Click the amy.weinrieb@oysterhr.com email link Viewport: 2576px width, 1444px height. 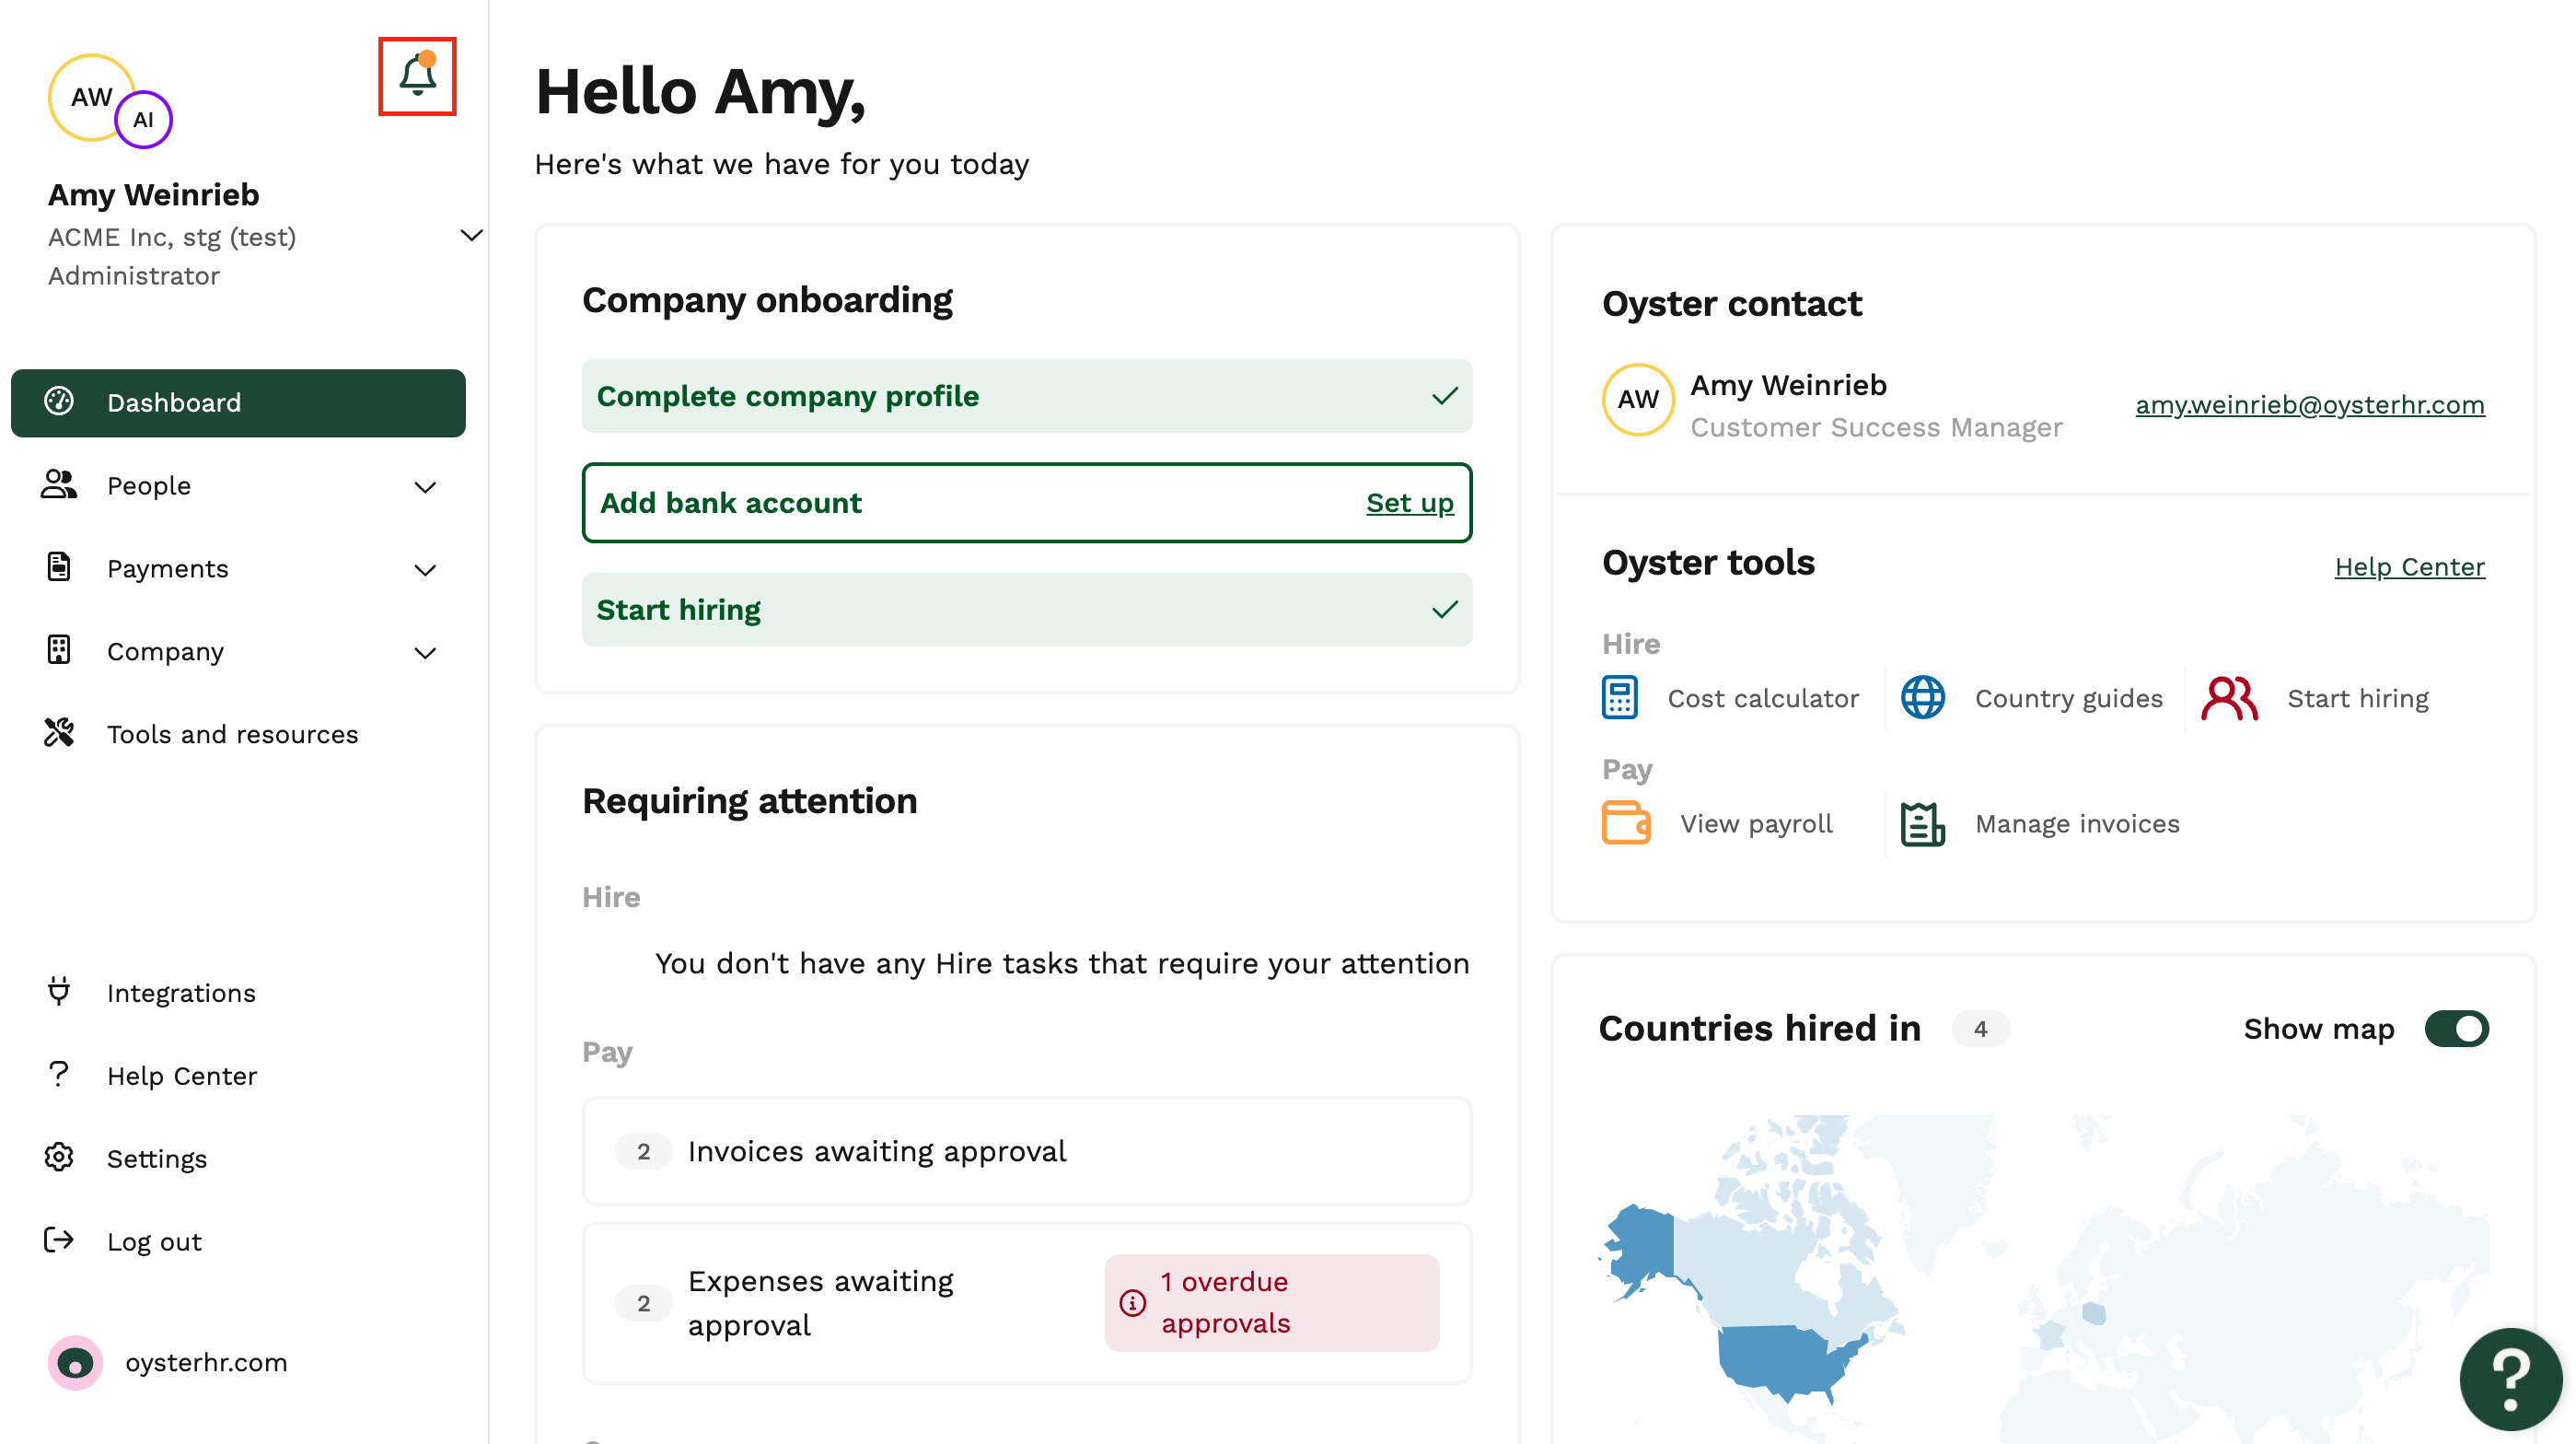(x=2309, y=404)
